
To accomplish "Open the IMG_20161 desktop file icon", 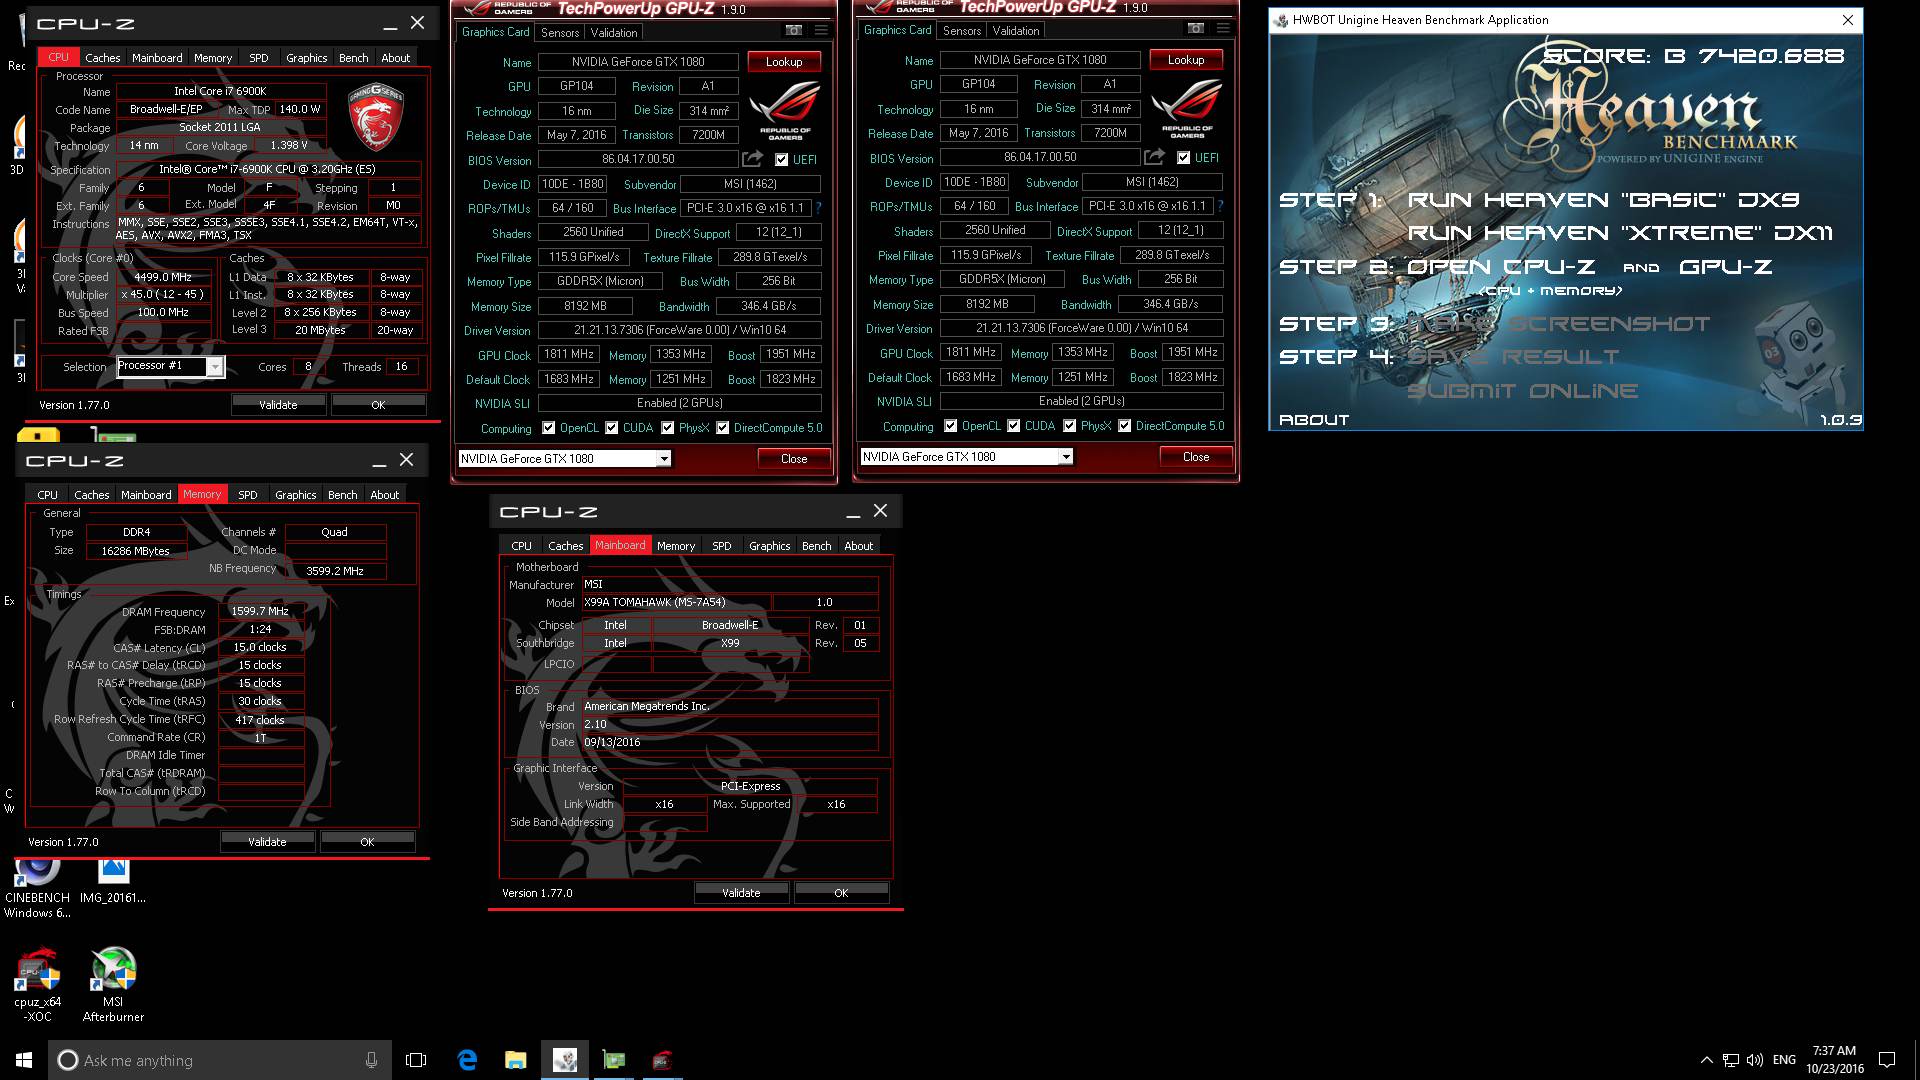I will coord(113,881).
